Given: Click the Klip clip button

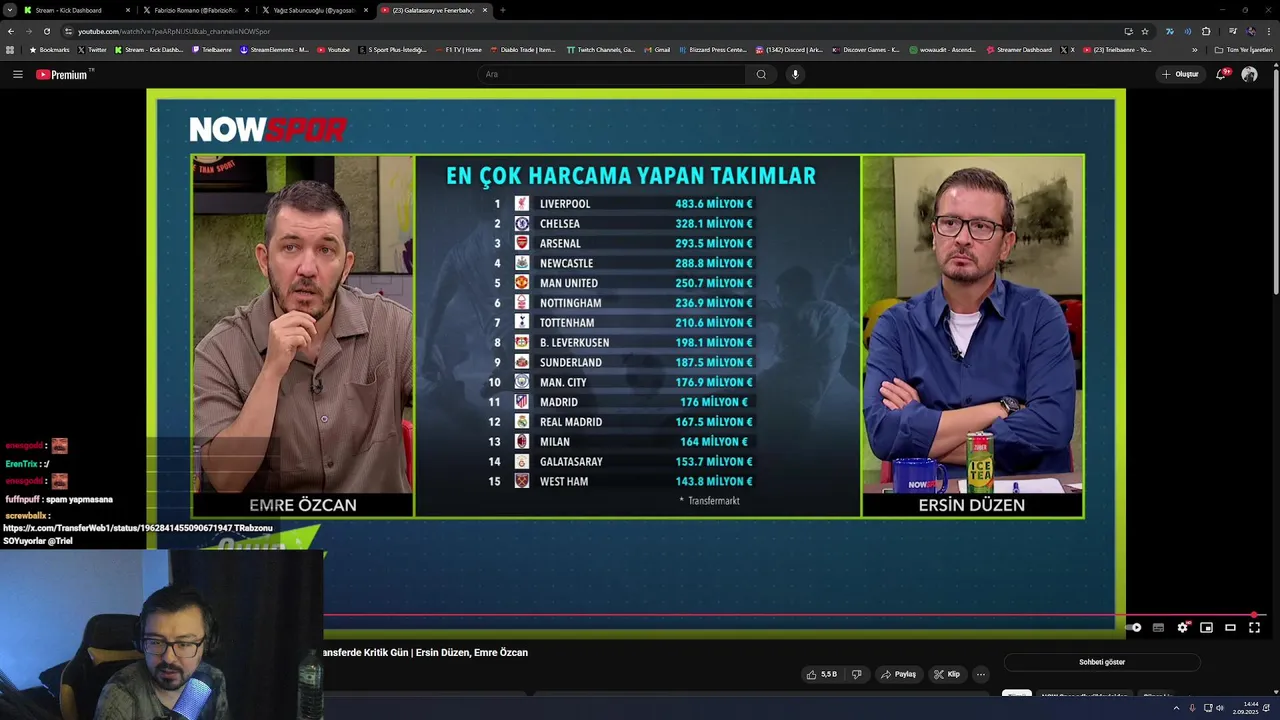Looking at the screenshot, I should [947, 674].
